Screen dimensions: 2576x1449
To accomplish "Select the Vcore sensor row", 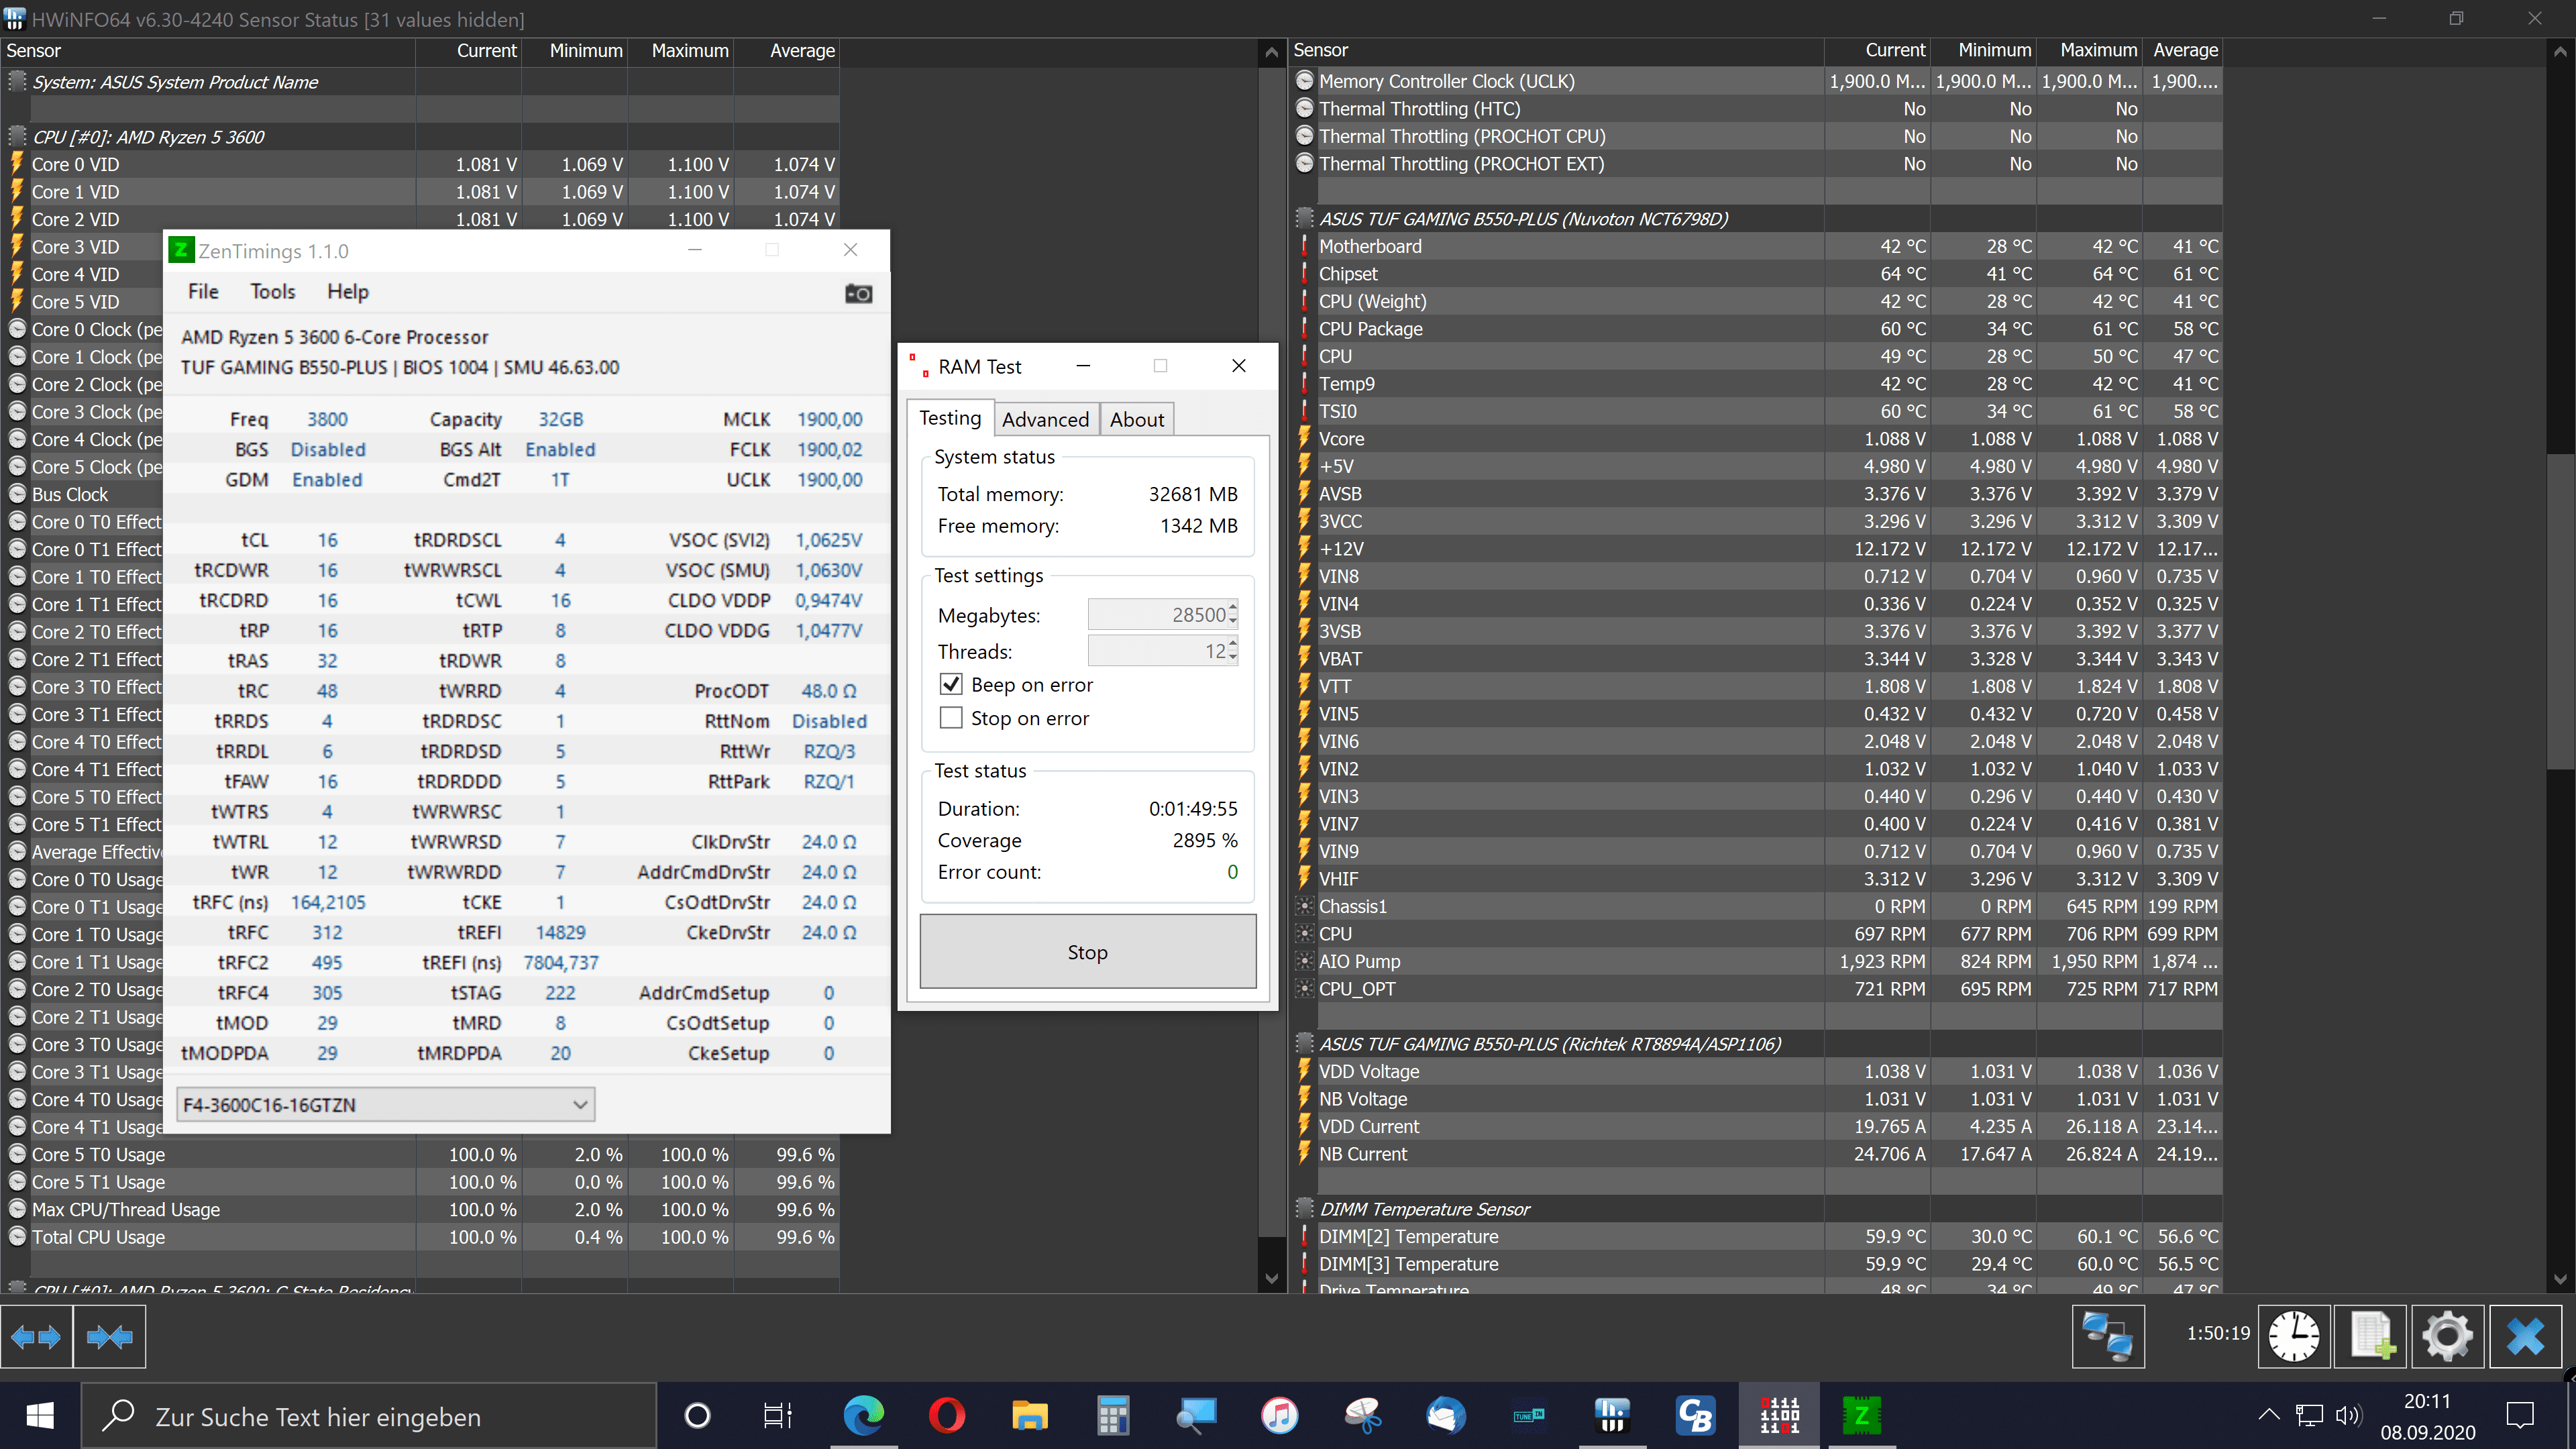I will tap(1757, 438).
